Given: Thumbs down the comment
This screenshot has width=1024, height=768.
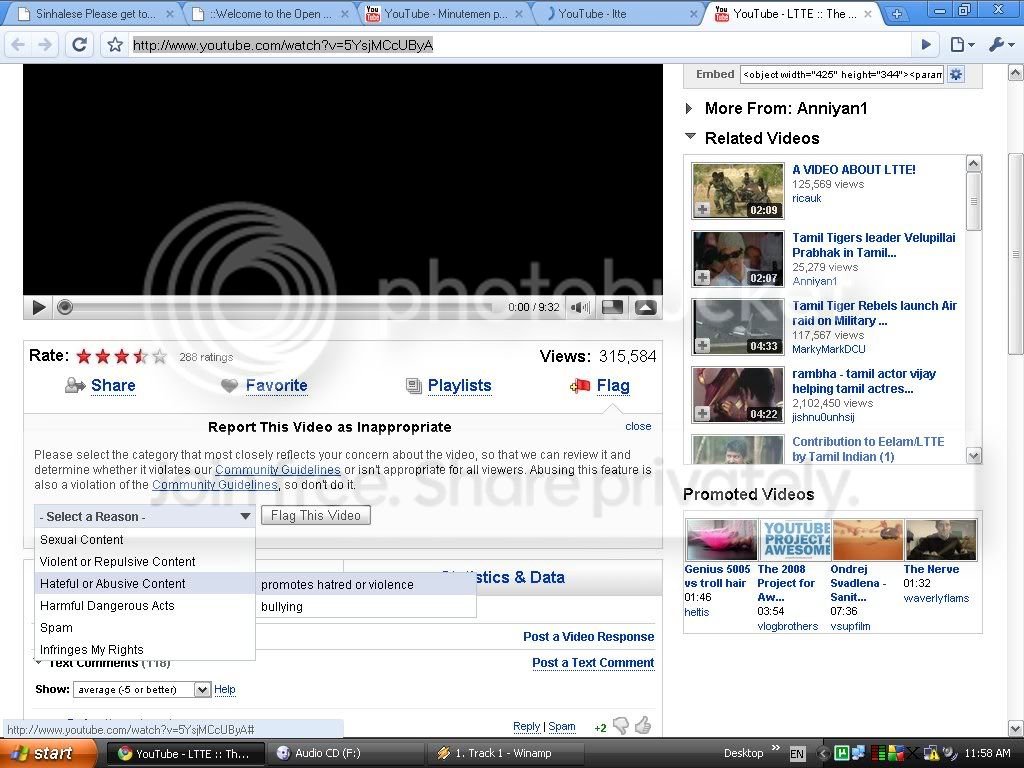Looking at the screenshot, I should tap(620, 726).
